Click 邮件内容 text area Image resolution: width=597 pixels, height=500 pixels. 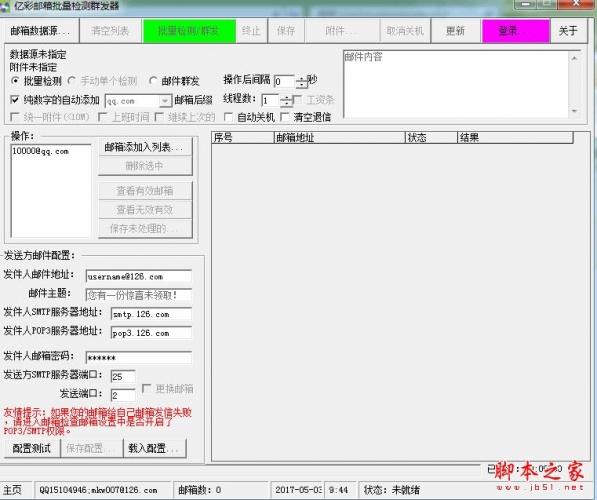[455, 84]
